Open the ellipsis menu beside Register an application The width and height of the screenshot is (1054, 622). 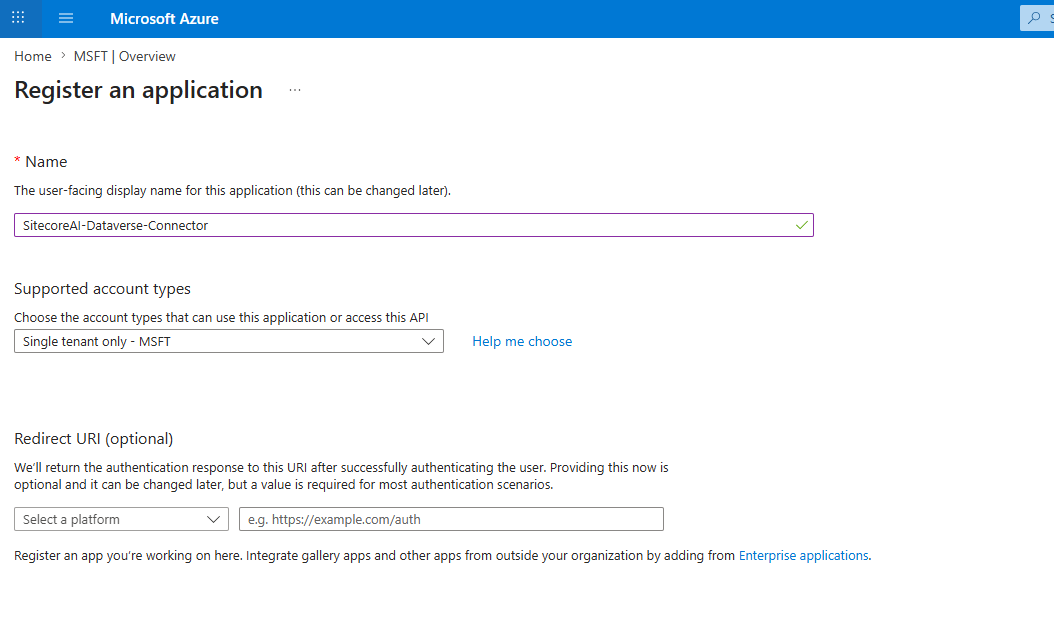pos(295,90)
